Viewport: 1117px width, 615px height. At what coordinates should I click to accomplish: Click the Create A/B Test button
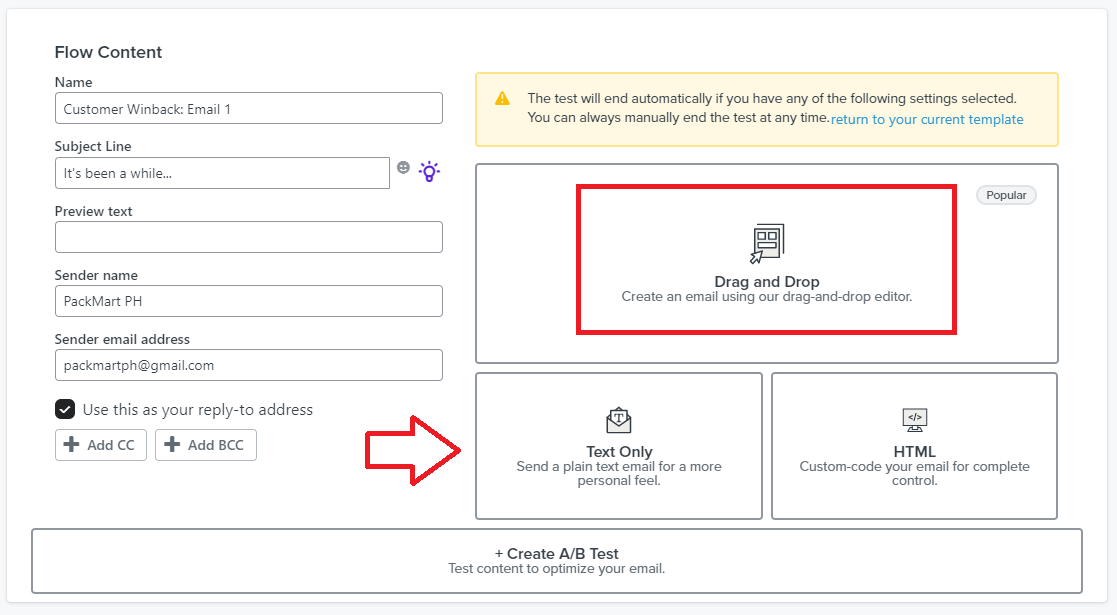click(x=556, y=560)
